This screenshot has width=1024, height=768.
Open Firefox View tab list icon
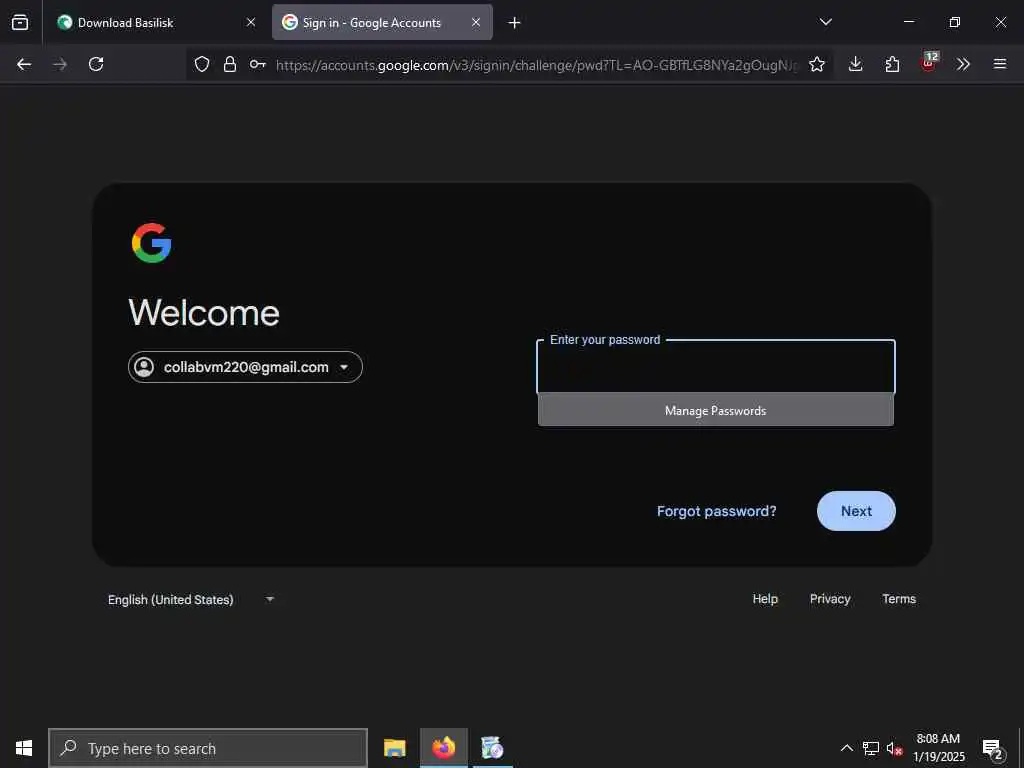20,22
